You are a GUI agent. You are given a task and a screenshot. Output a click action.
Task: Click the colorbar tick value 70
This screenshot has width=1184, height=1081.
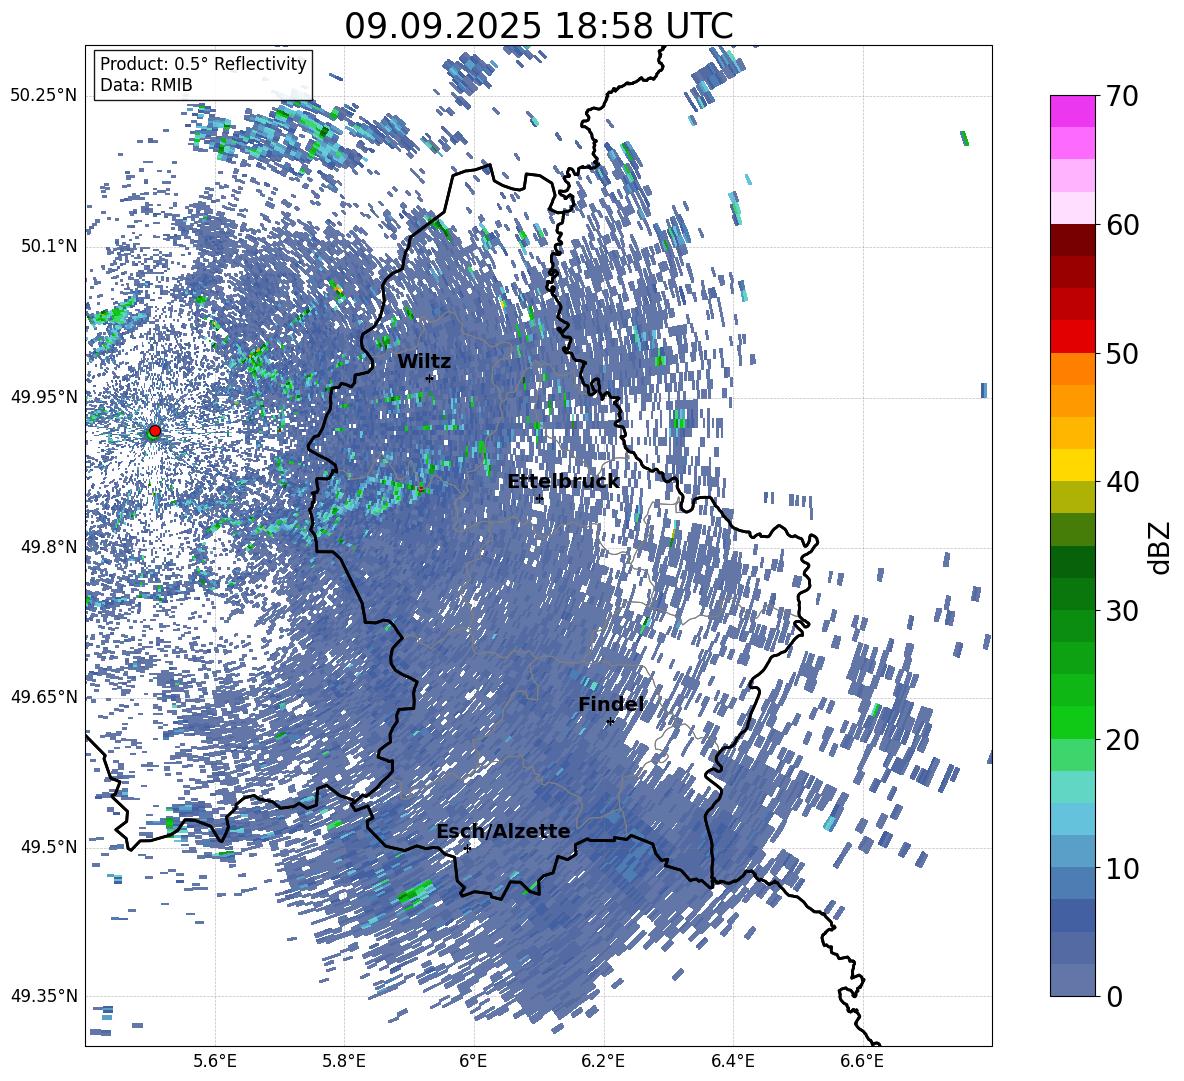pos(1121,97)
